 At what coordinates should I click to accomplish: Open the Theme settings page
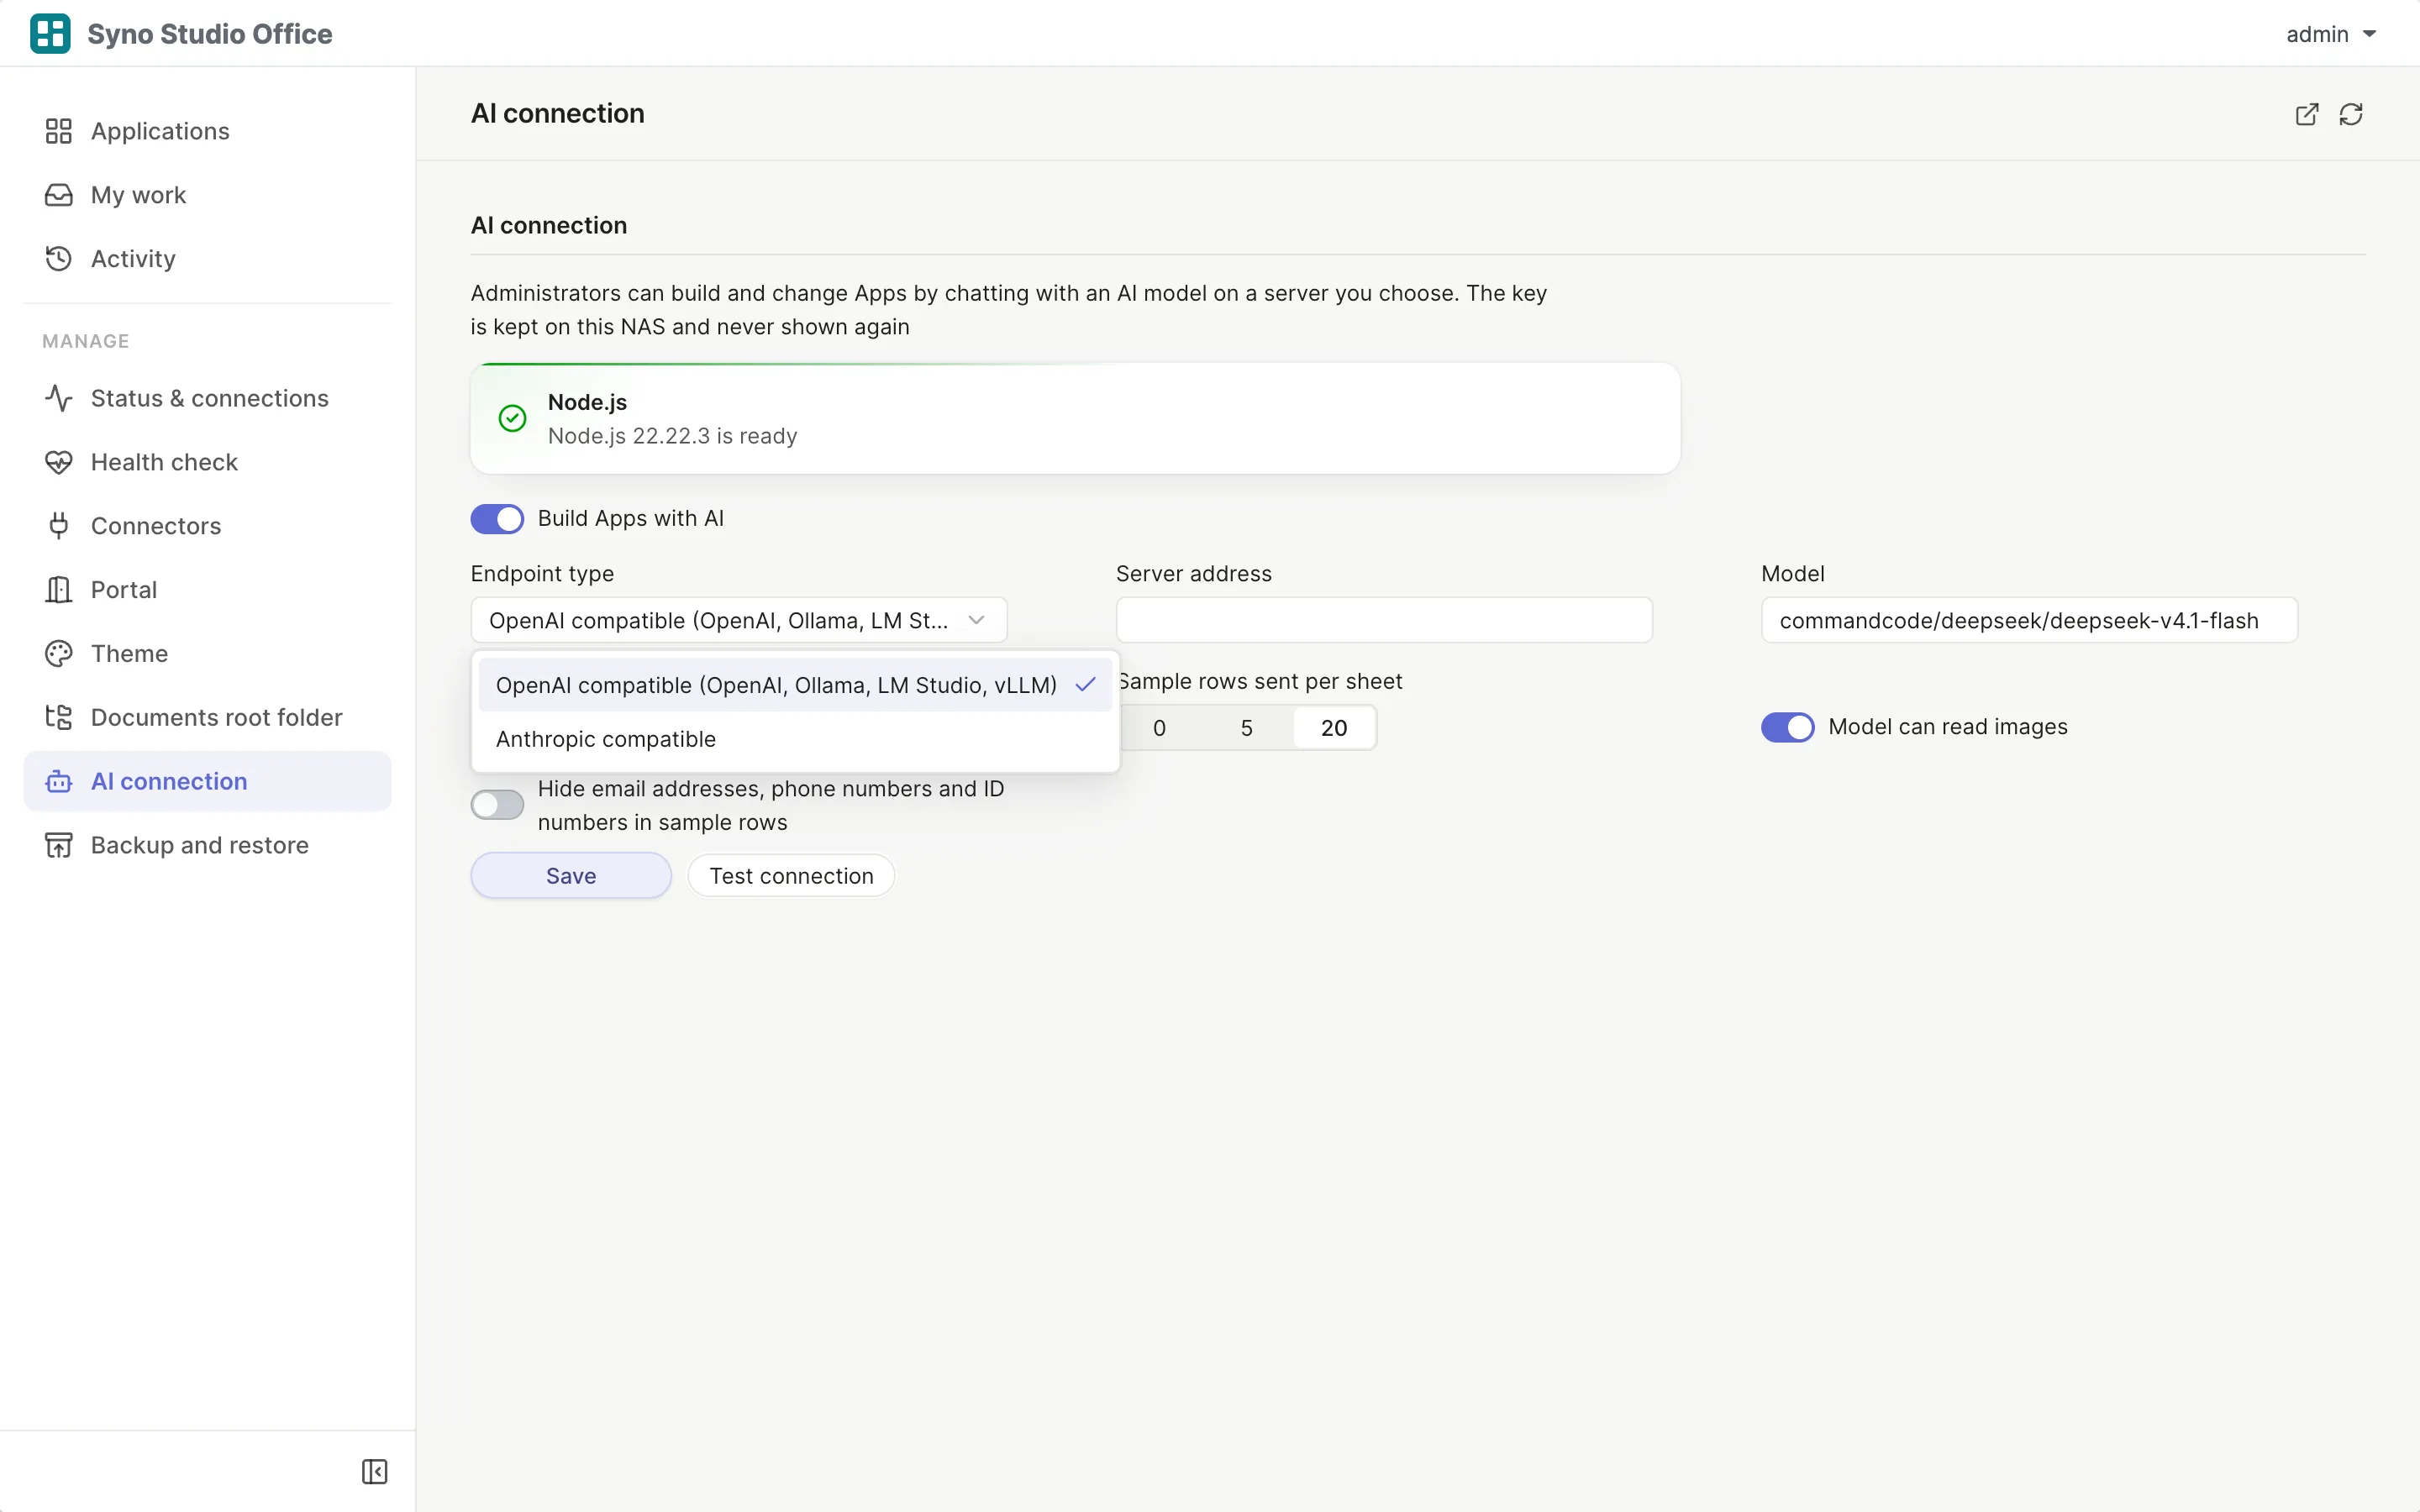click(x=207, y=654)
